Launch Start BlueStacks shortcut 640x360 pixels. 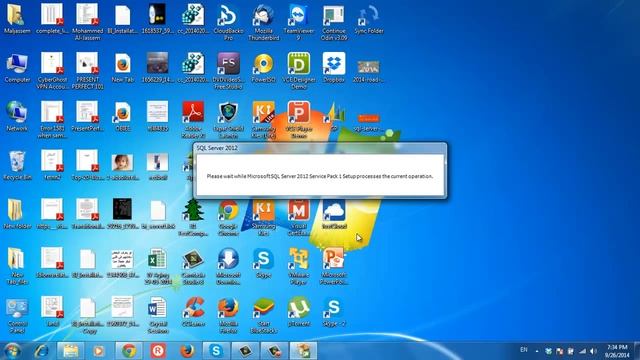click(x=264, y=315)
